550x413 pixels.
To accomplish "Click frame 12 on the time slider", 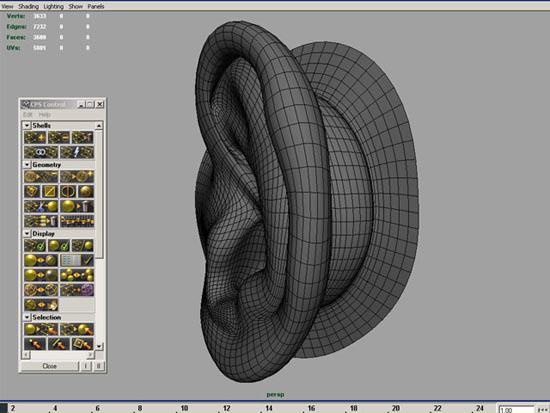I will coord(227,408).
